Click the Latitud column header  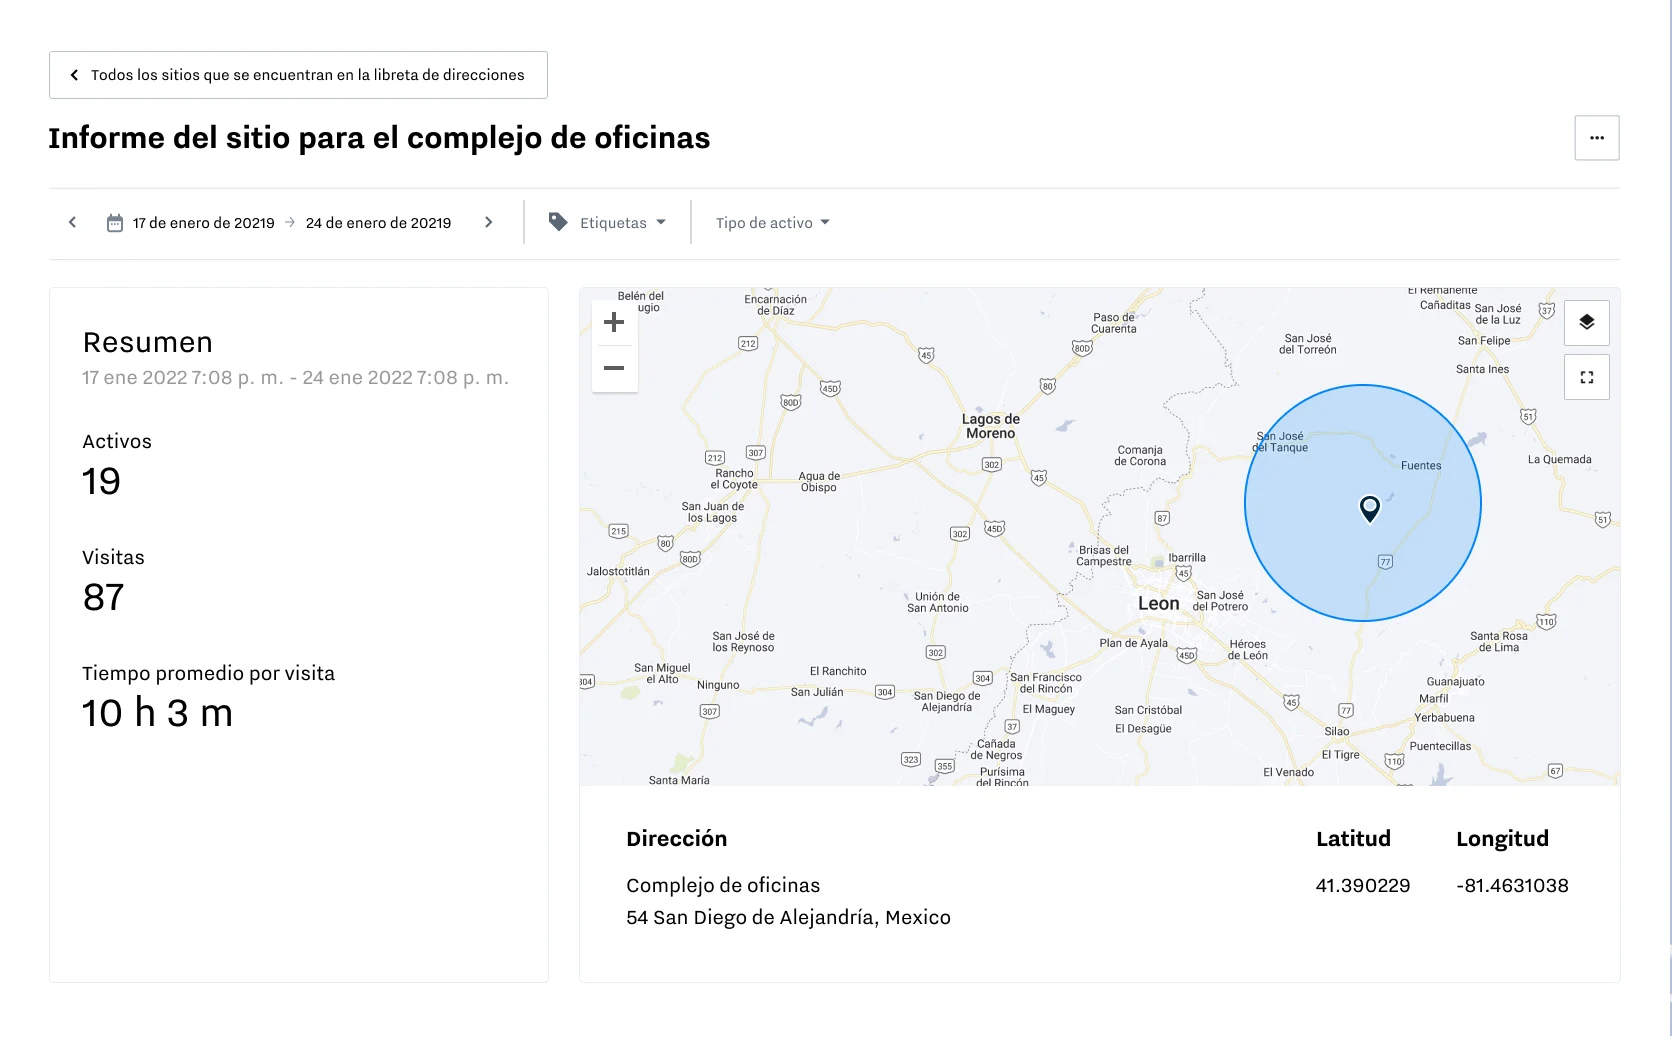pyautogui.click(x=1353, y=839)
